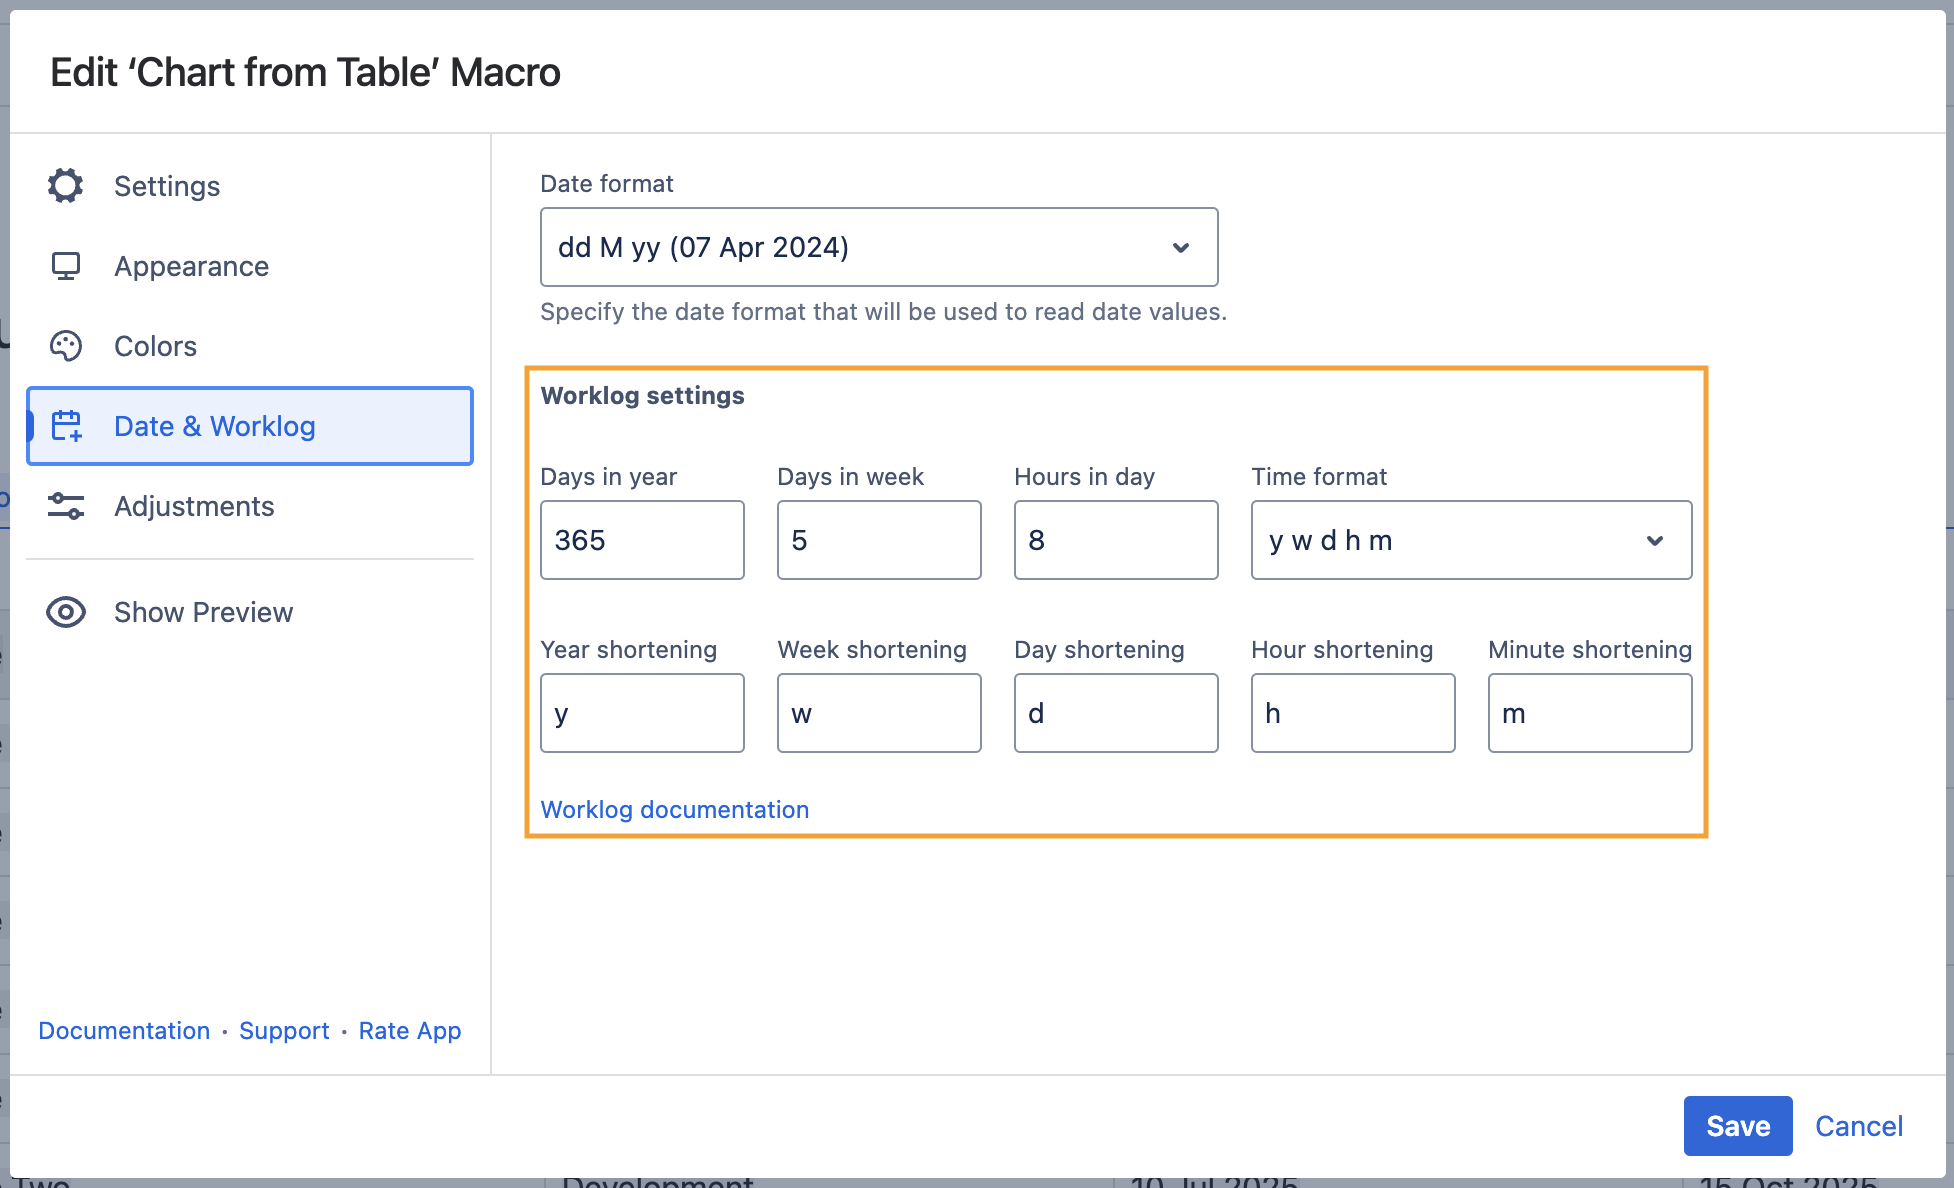Open the Support link
The width and height of the screenshot is (1954, 1188).
(284, 1031)
